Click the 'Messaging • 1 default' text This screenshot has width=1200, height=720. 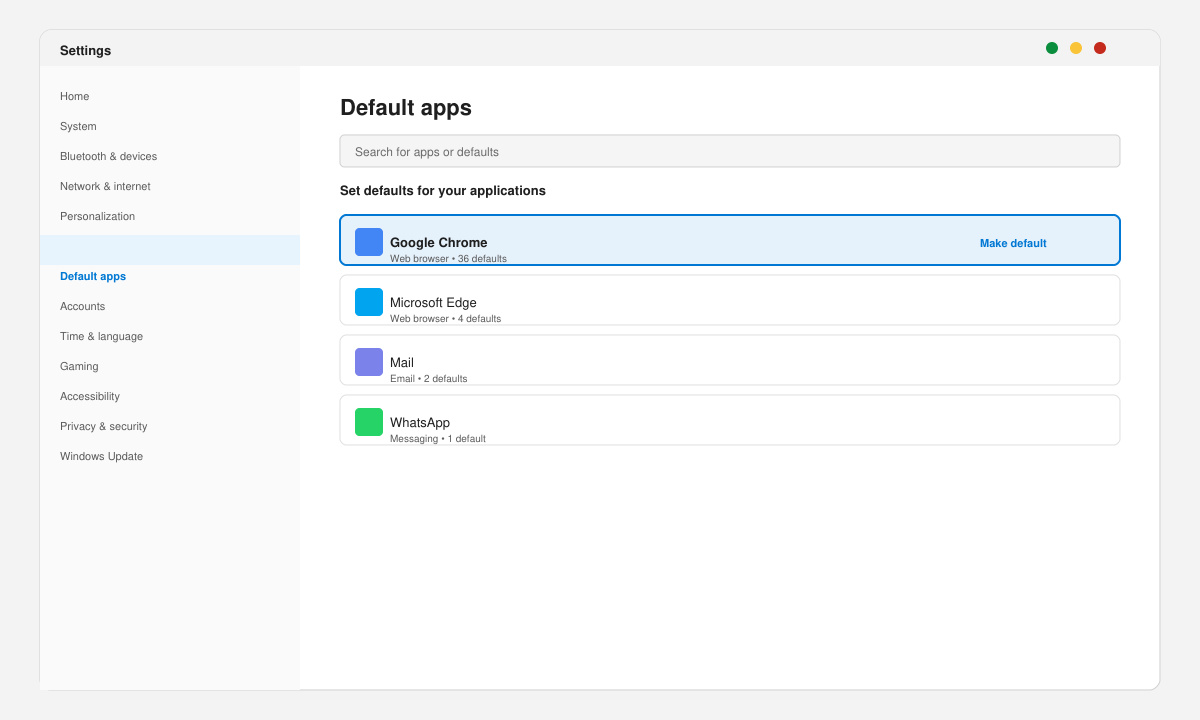pyautogui.click(x=438, y=439)
